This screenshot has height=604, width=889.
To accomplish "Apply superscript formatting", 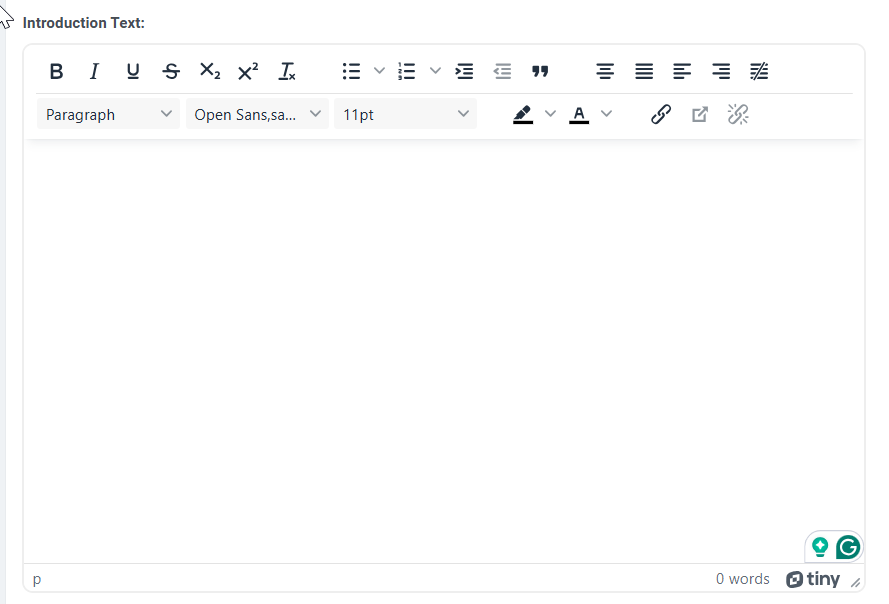I will click(248, 71).
